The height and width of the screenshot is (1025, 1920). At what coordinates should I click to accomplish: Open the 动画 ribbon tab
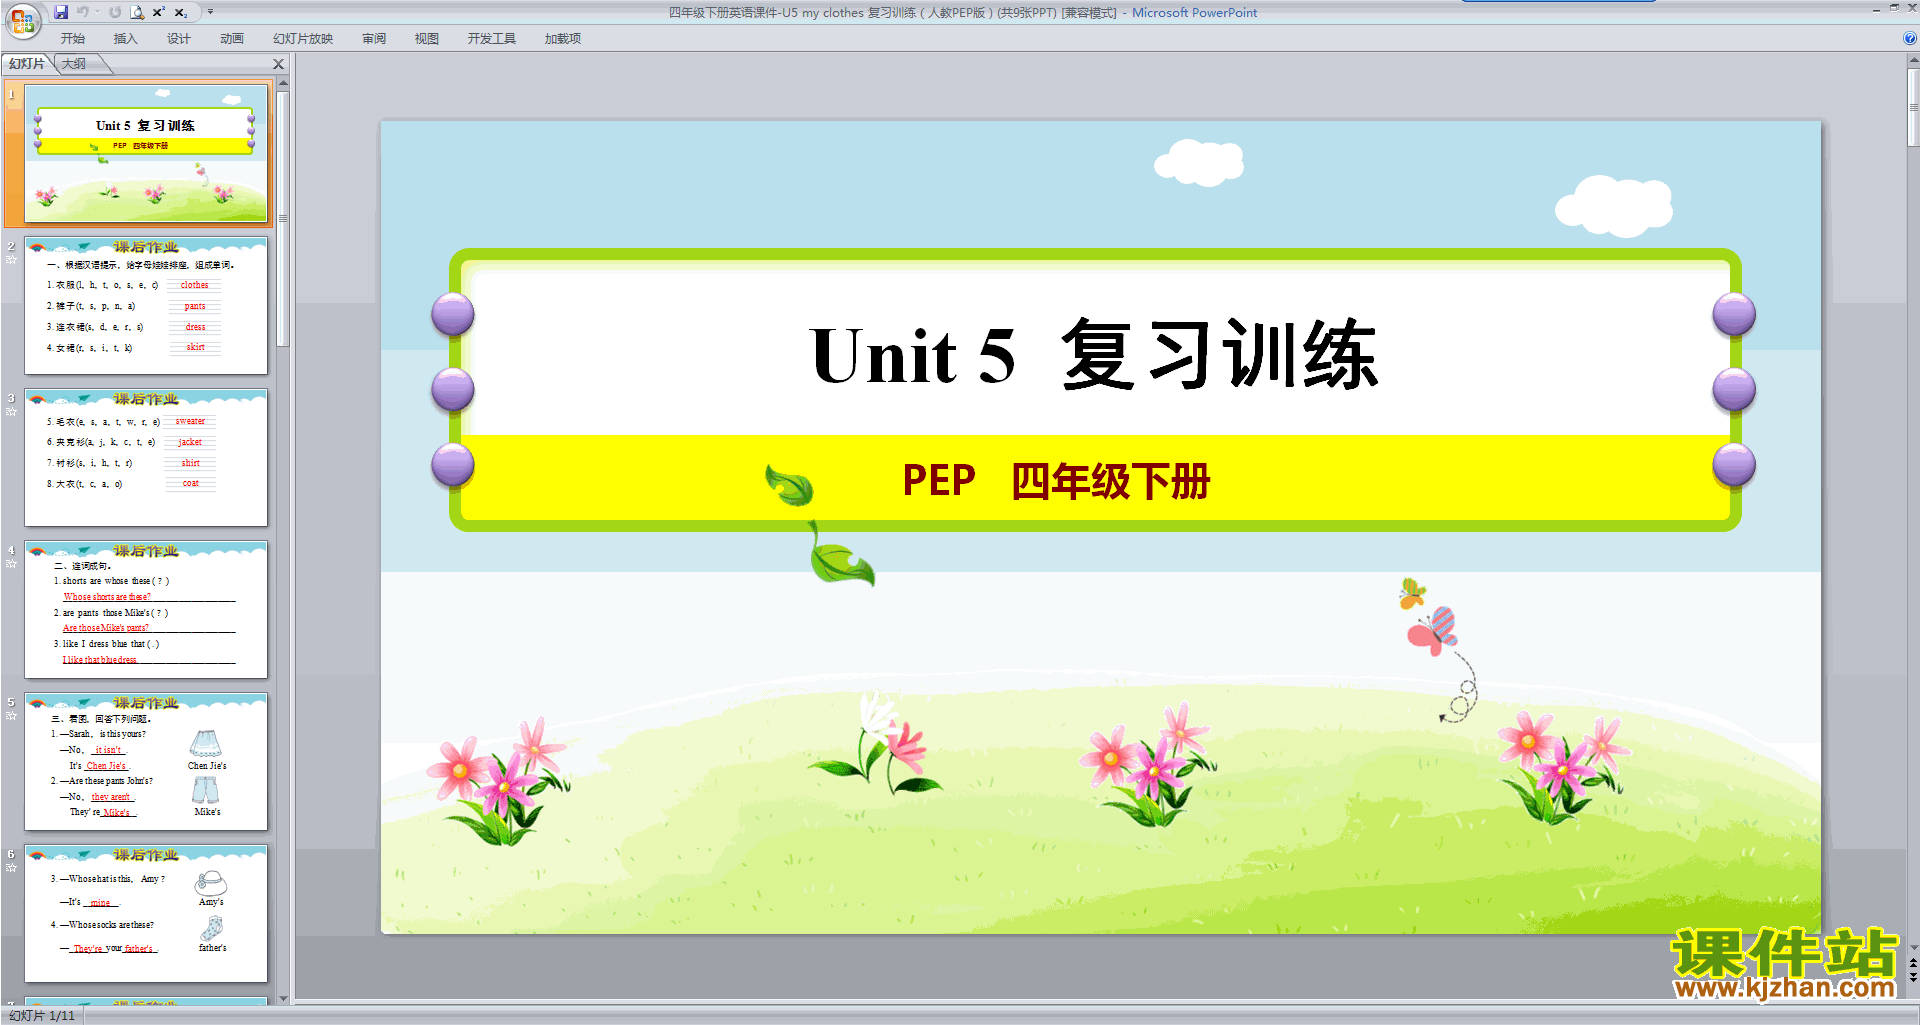[x=232, y=39]
